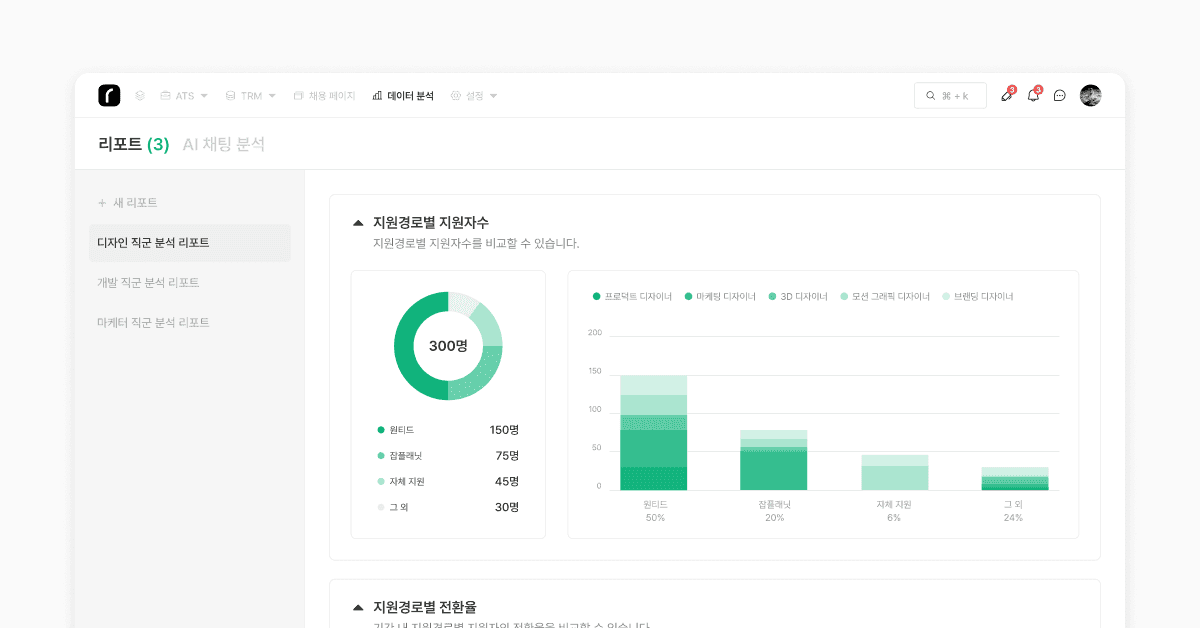This screenshot has width=1200, height=628.
Task: Open 마케터 직군 분석 리포트 from sidebar
Action: click(x=153, y=322)
